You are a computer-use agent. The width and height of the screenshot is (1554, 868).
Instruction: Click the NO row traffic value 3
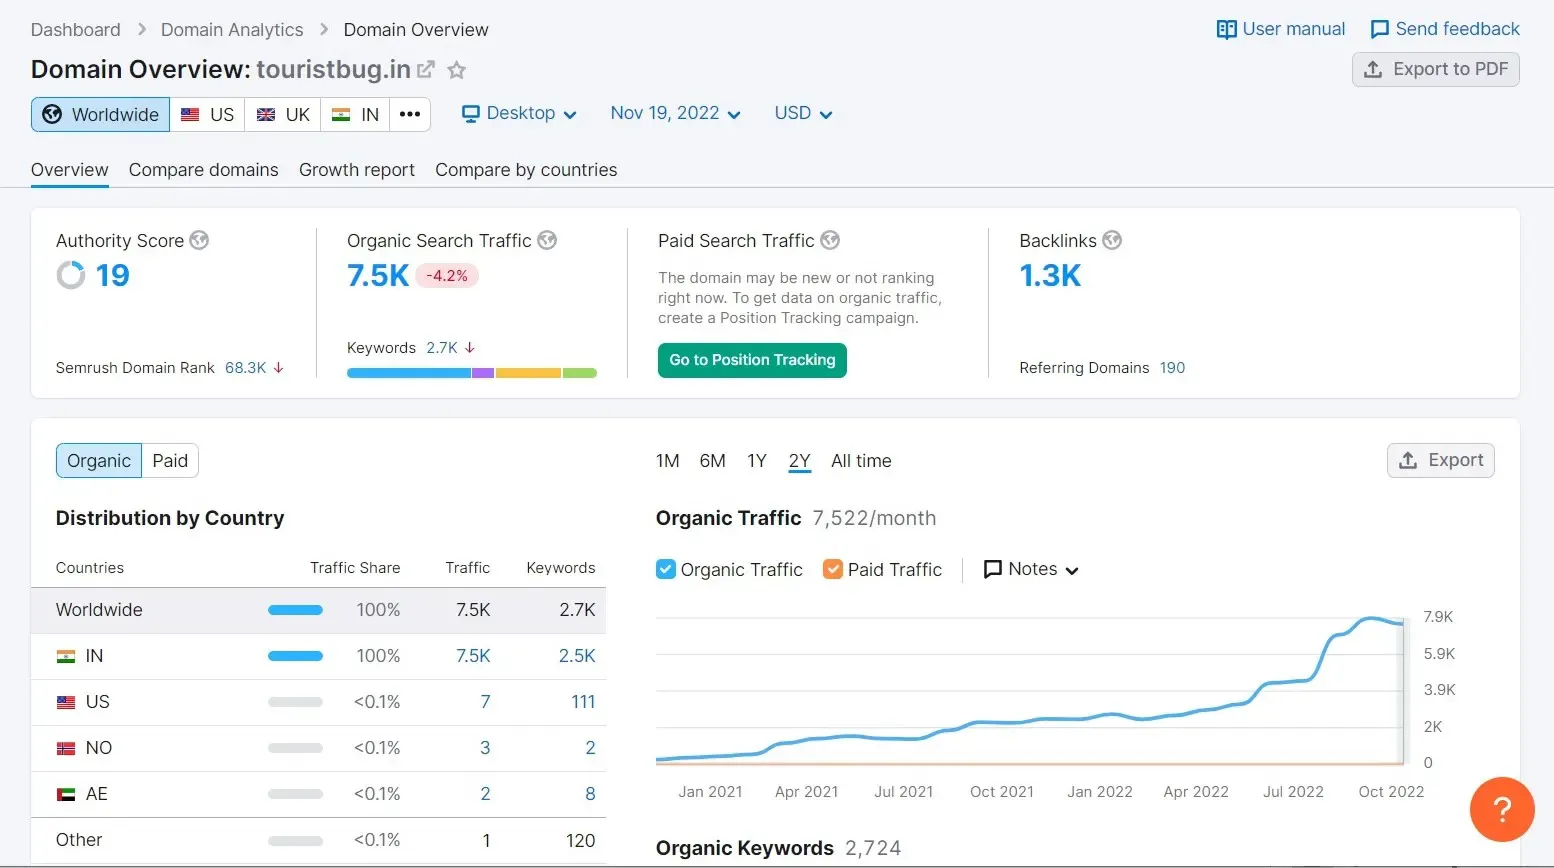pyautogui.click(x=485, y=748)
